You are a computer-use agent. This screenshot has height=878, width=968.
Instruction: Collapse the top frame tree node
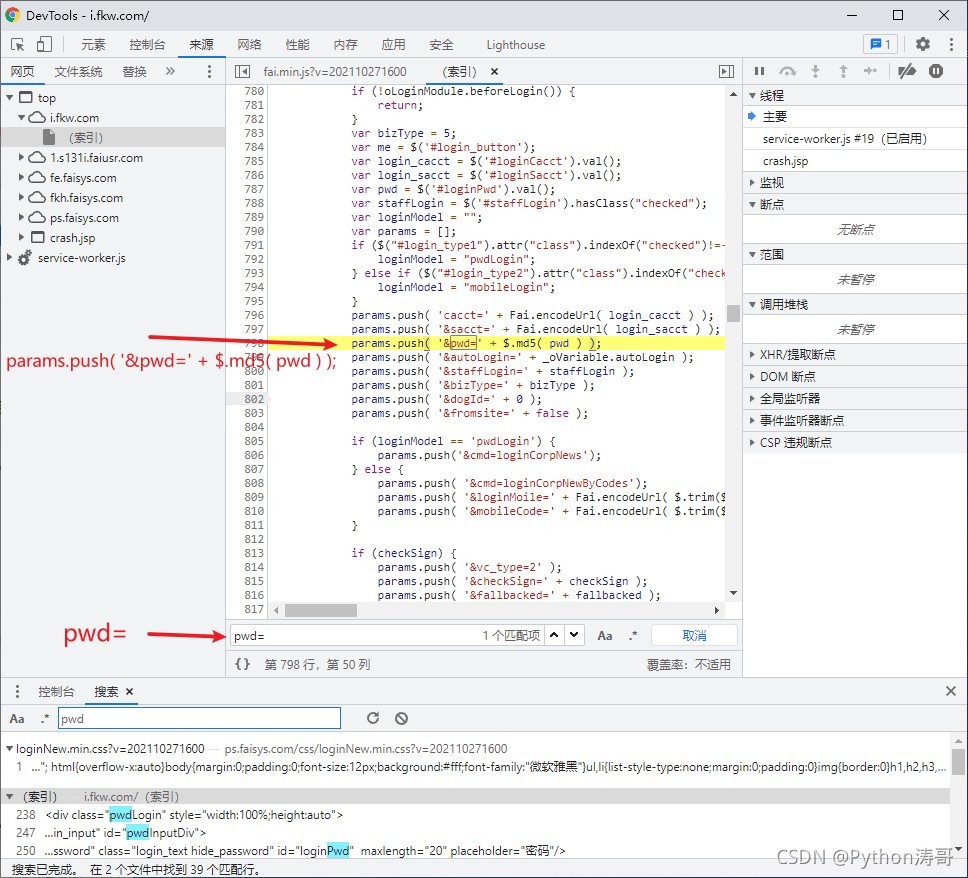[x=10, y=98]
